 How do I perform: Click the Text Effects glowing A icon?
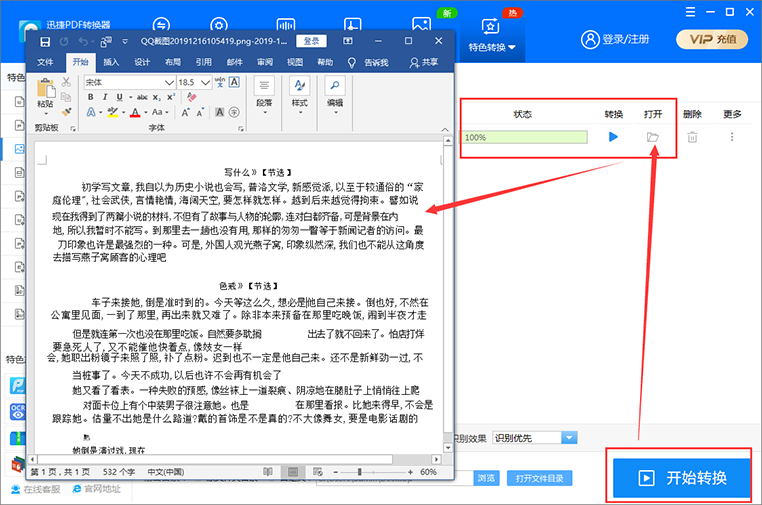[x=91, y=112]
